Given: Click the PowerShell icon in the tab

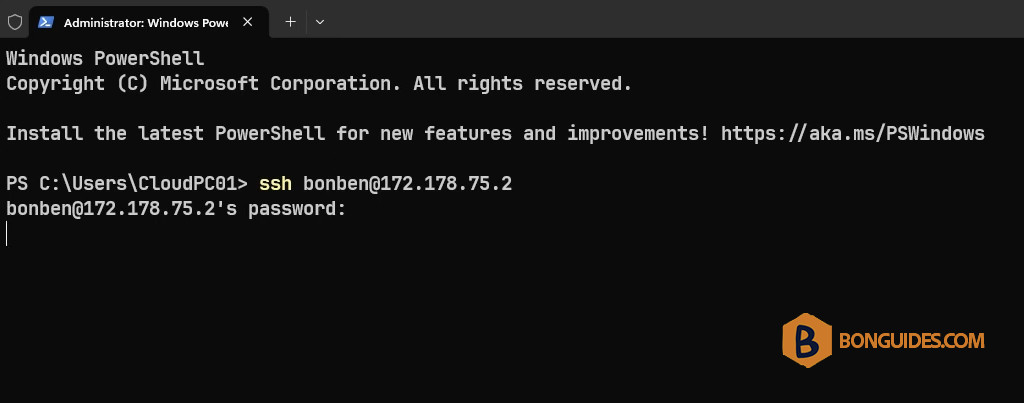Looking at the screenshot, I should [45, 22].
